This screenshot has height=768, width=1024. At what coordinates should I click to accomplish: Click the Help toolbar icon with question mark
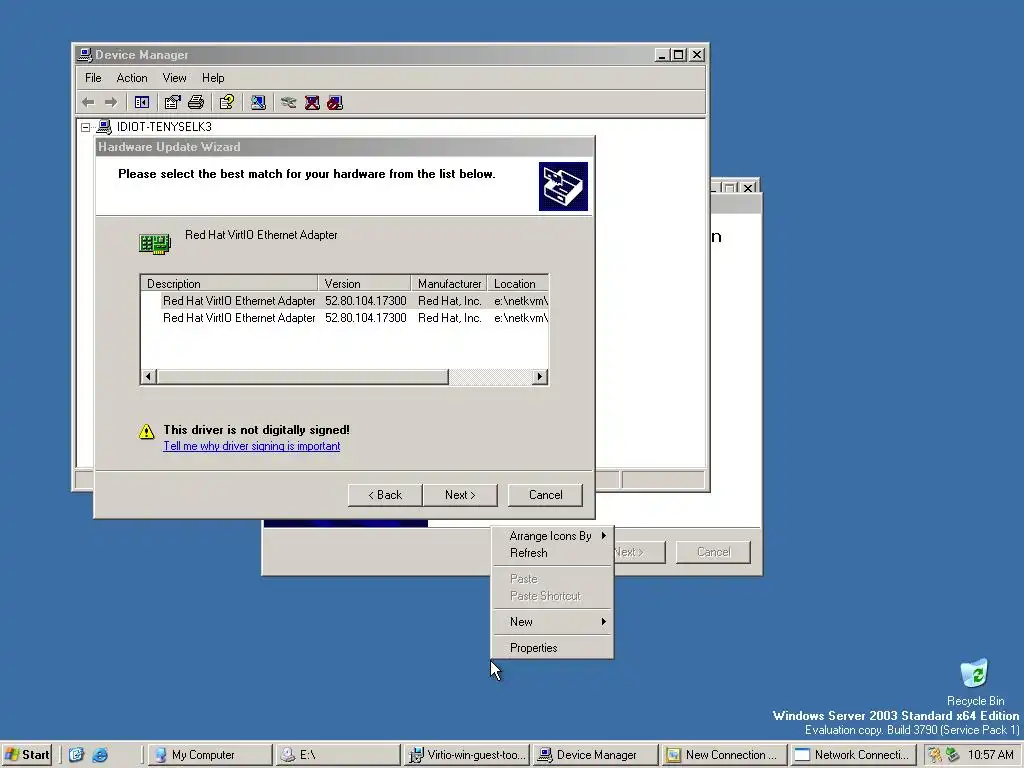(227, 103)
